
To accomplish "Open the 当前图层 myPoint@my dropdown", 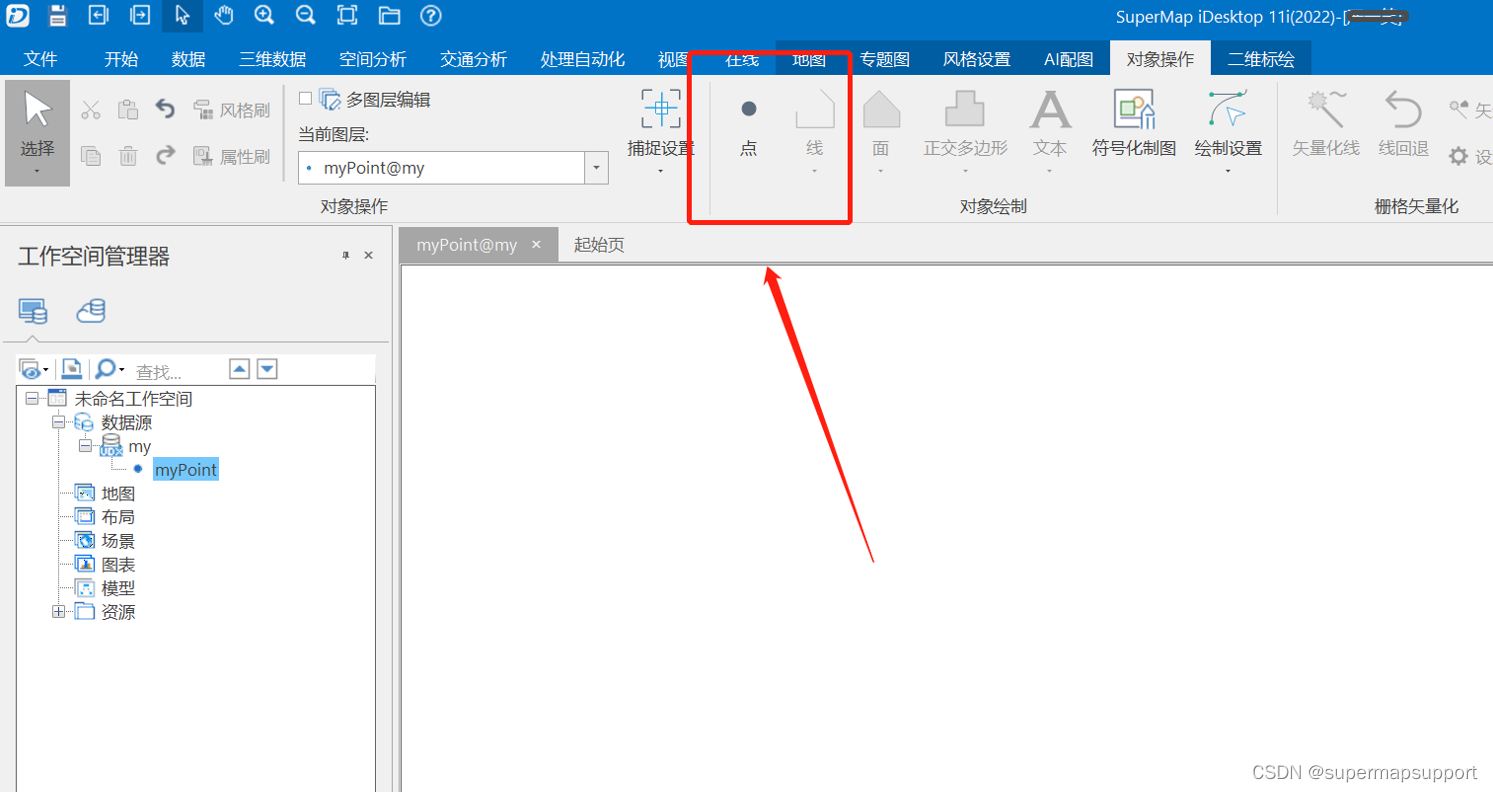I will pos(596,168).
